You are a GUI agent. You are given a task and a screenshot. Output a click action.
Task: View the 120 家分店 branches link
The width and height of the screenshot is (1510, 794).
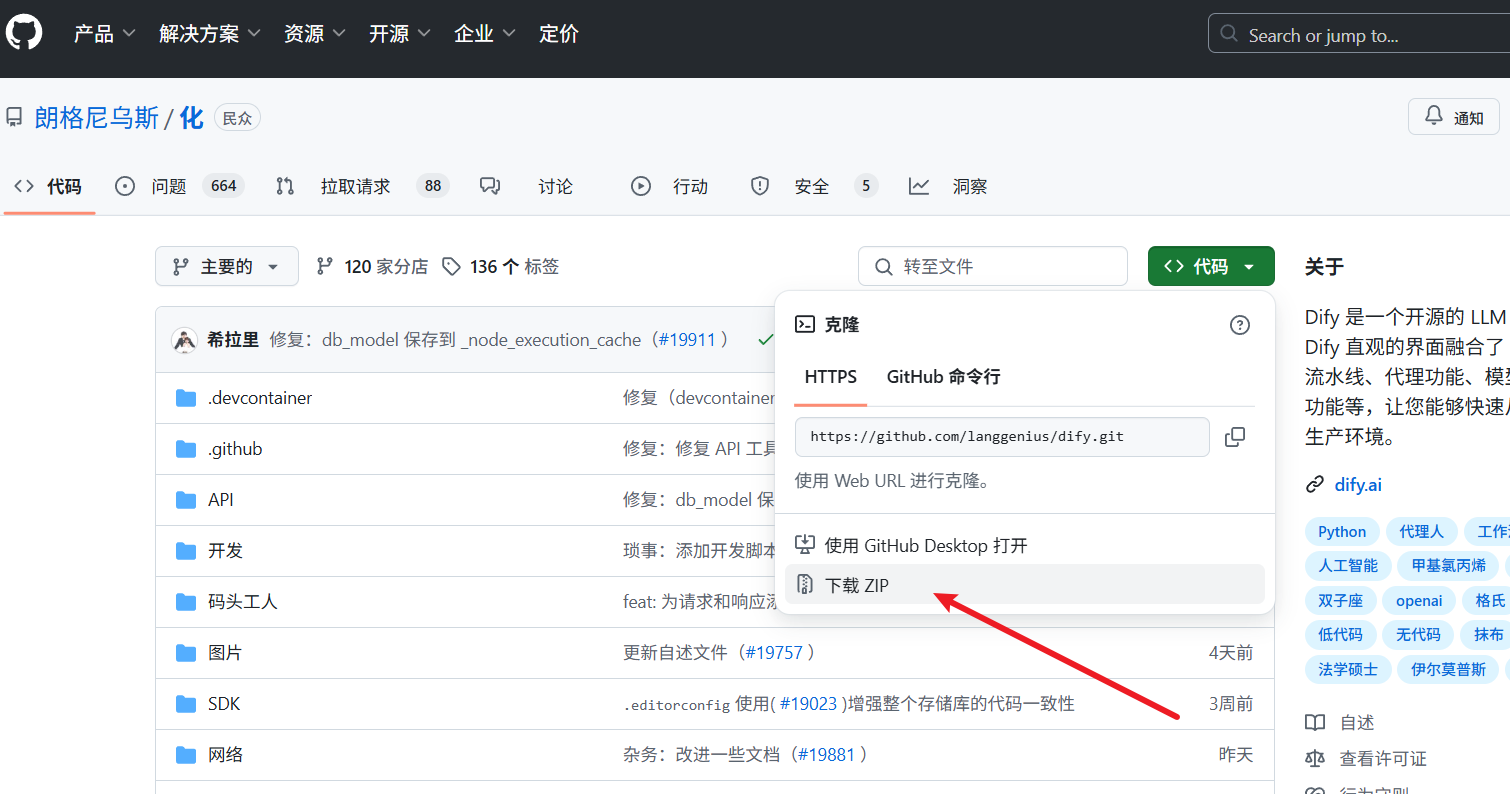(372, 267)
